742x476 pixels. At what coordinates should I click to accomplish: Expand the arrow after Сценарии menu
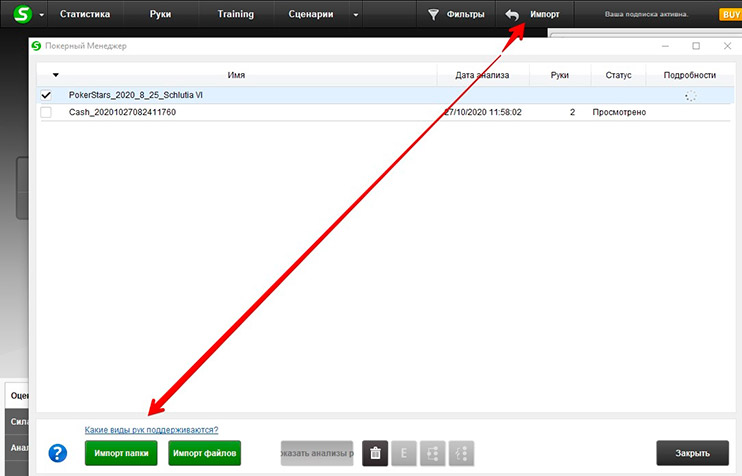click(x=357, y=15)
